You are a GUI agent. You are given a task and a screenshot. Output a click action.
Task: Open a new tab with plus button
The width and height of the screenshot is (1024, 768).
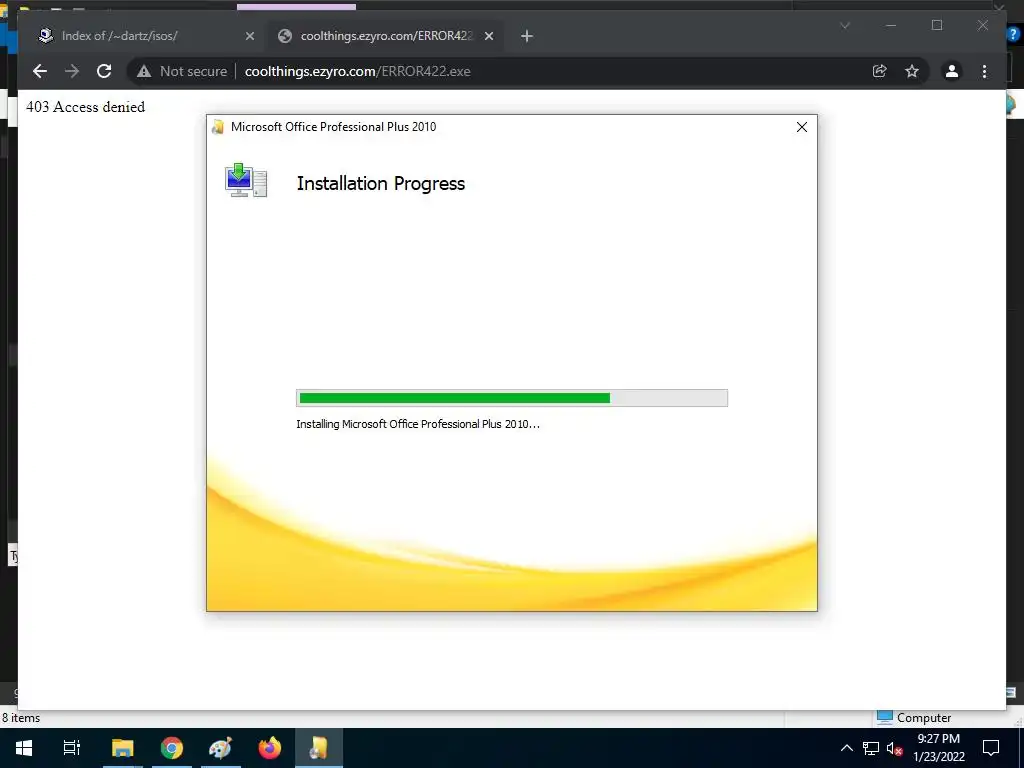527,36
